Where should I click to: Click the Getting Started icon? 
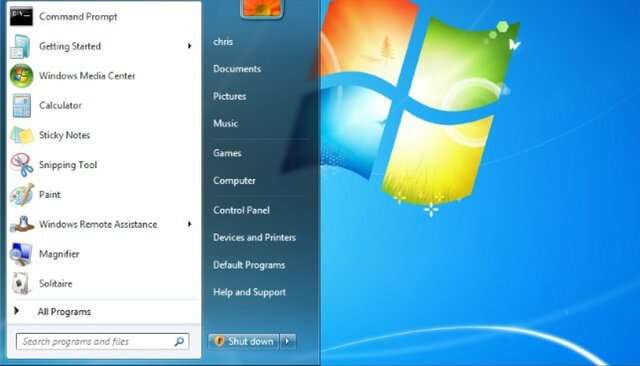[x=21, y=46]
